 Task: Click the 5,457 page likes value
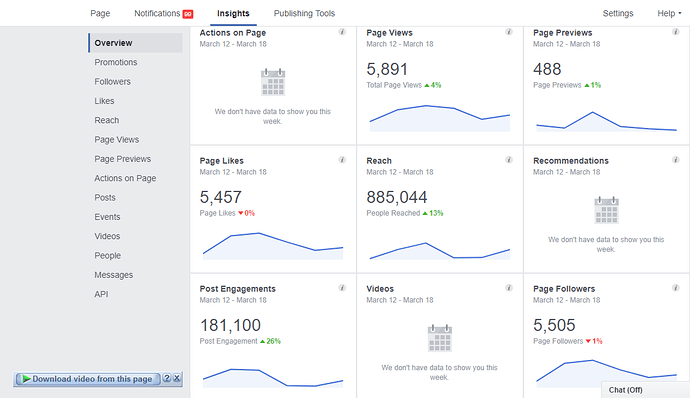tap(220, 197)
